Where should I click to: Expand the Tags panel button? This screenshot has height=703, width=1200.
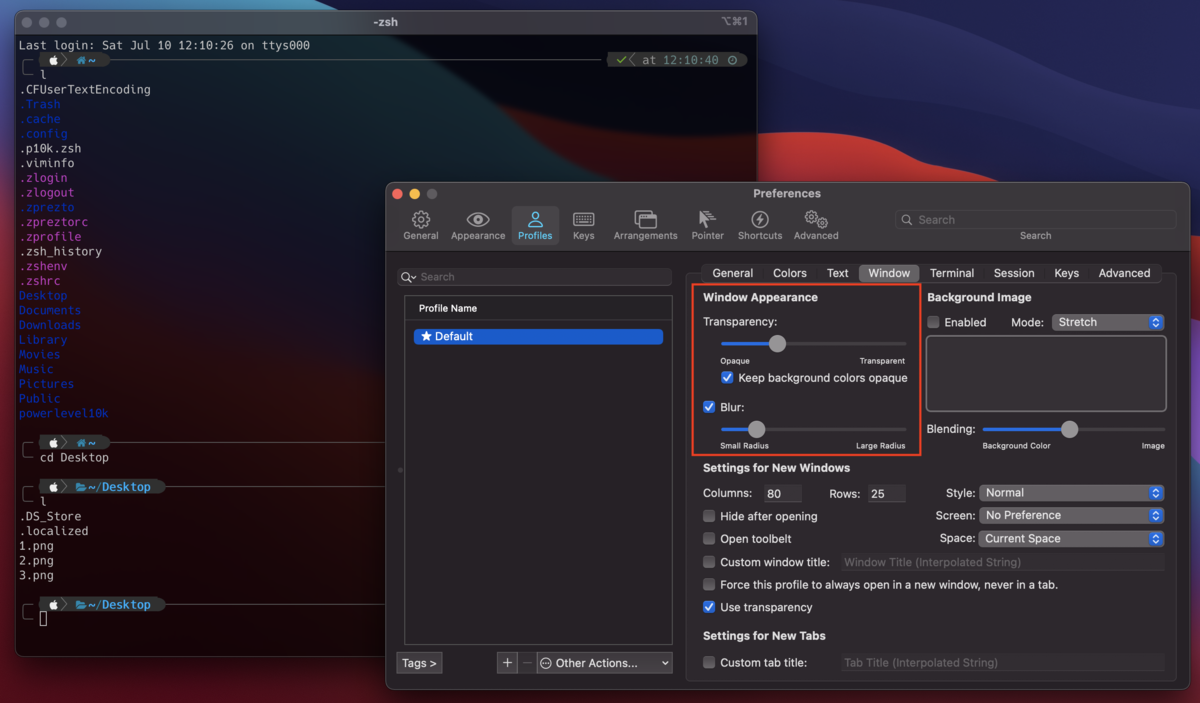[419, 662]
